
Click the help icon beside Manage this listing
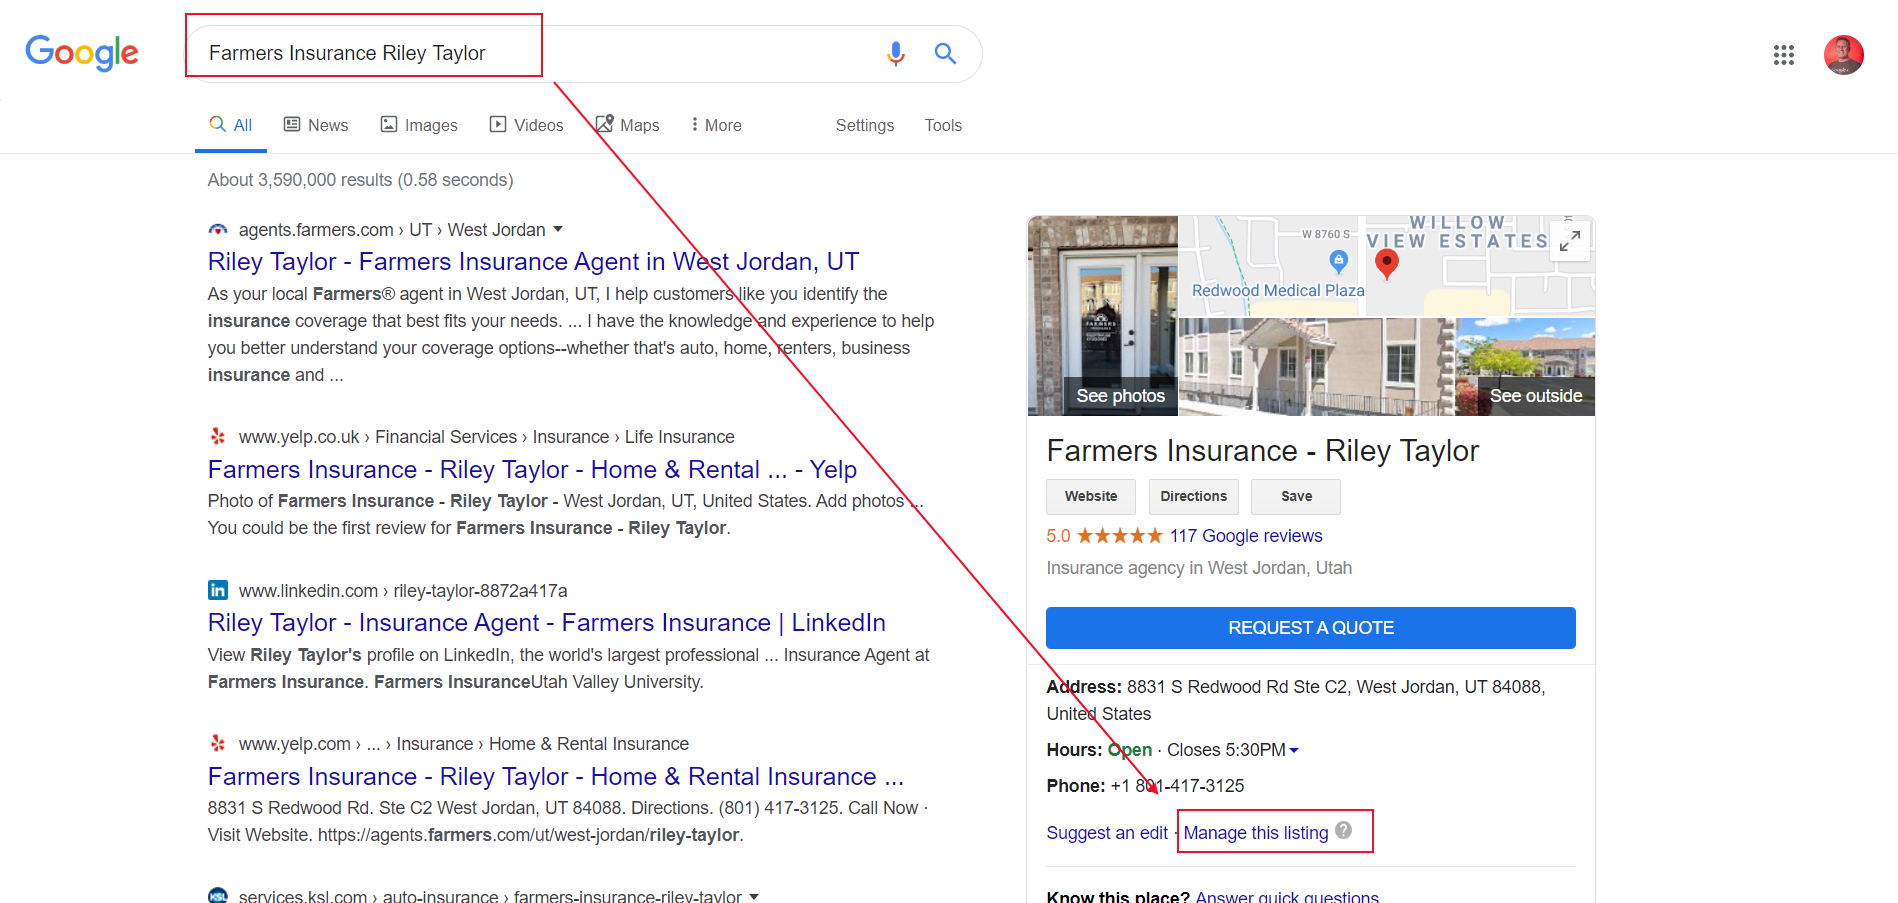click(1344, 830)
